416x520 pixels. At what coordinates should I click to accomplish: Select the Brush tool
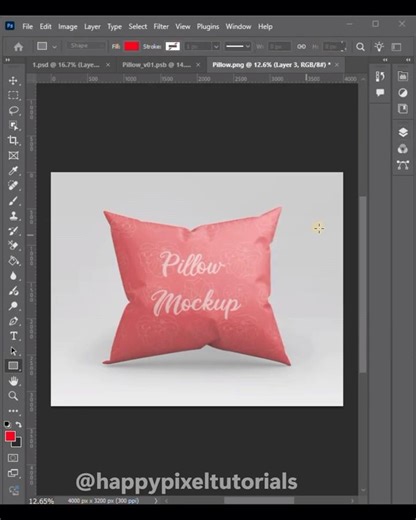(13, 201)
